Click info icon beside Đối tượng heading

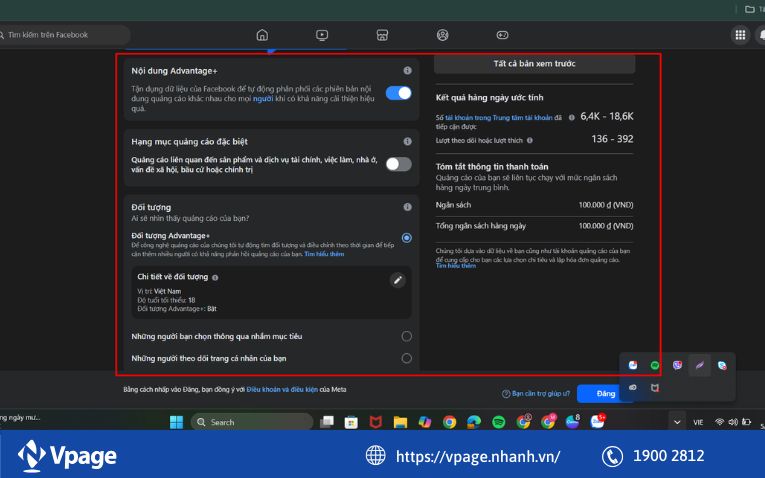pyautogui.click(x=407, y=207)
